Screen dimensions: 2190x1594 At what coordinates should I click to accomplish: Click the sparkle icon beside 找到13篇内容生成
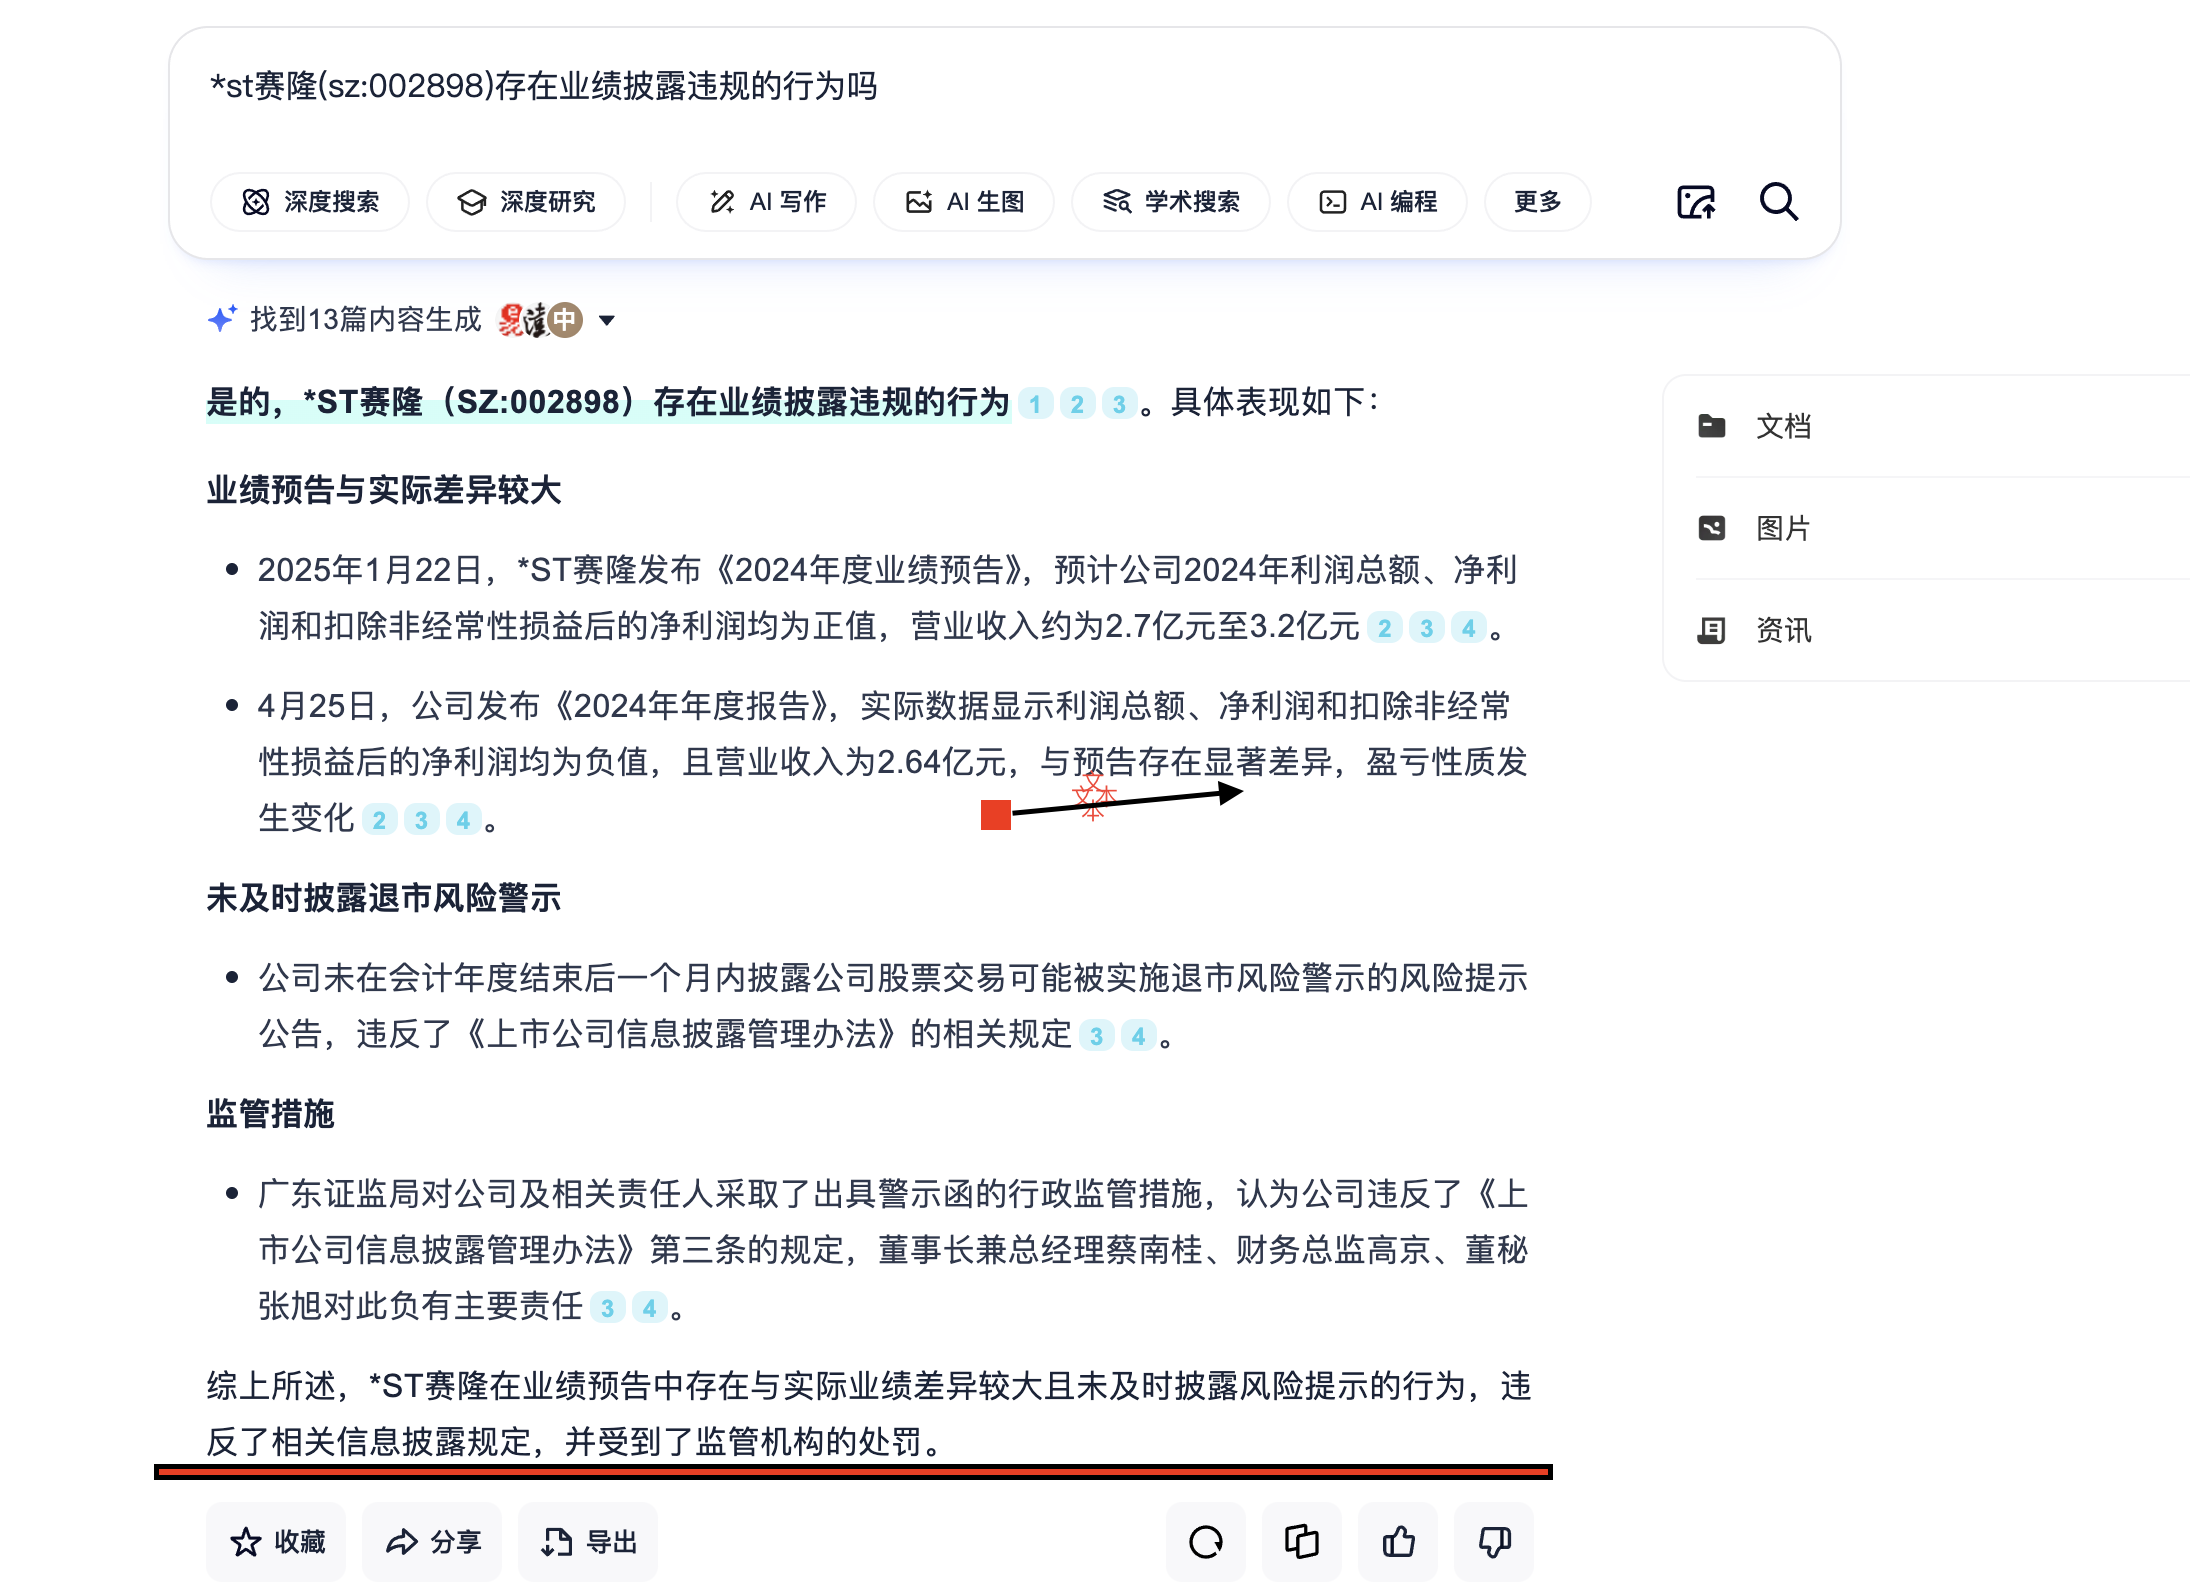222,319
